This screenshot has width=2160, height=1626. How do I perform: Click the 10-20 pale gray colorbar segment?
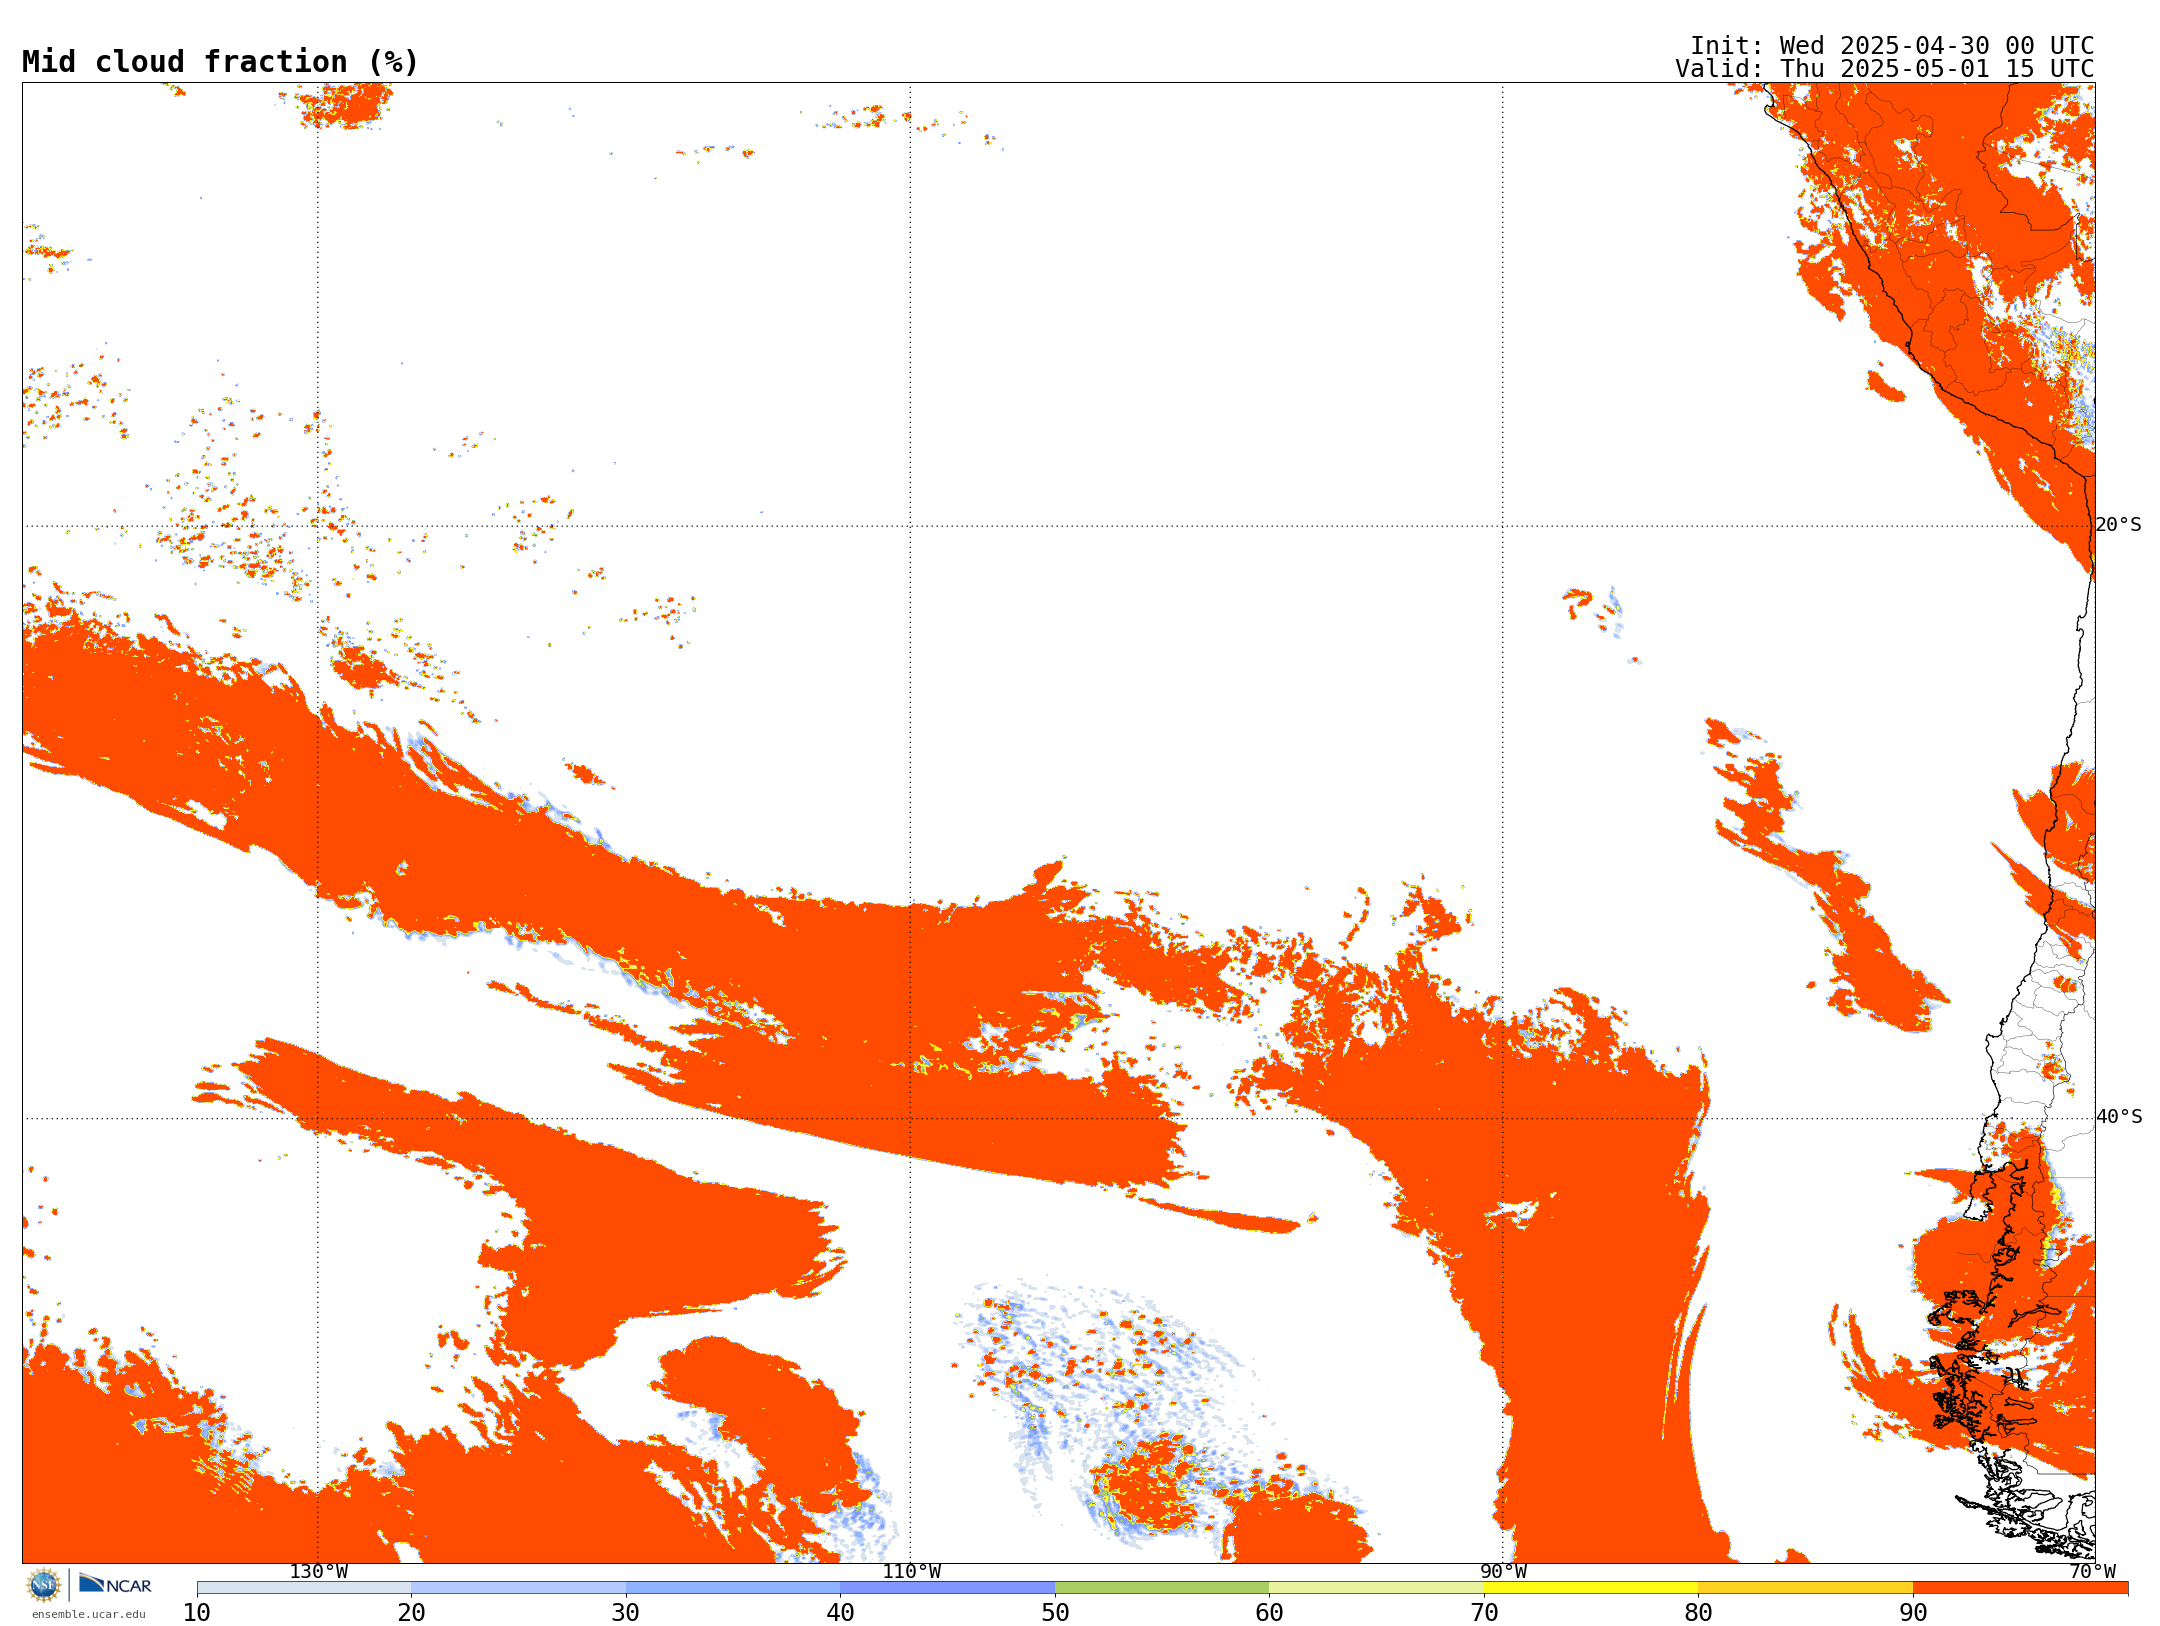(x=304, y=1588)
